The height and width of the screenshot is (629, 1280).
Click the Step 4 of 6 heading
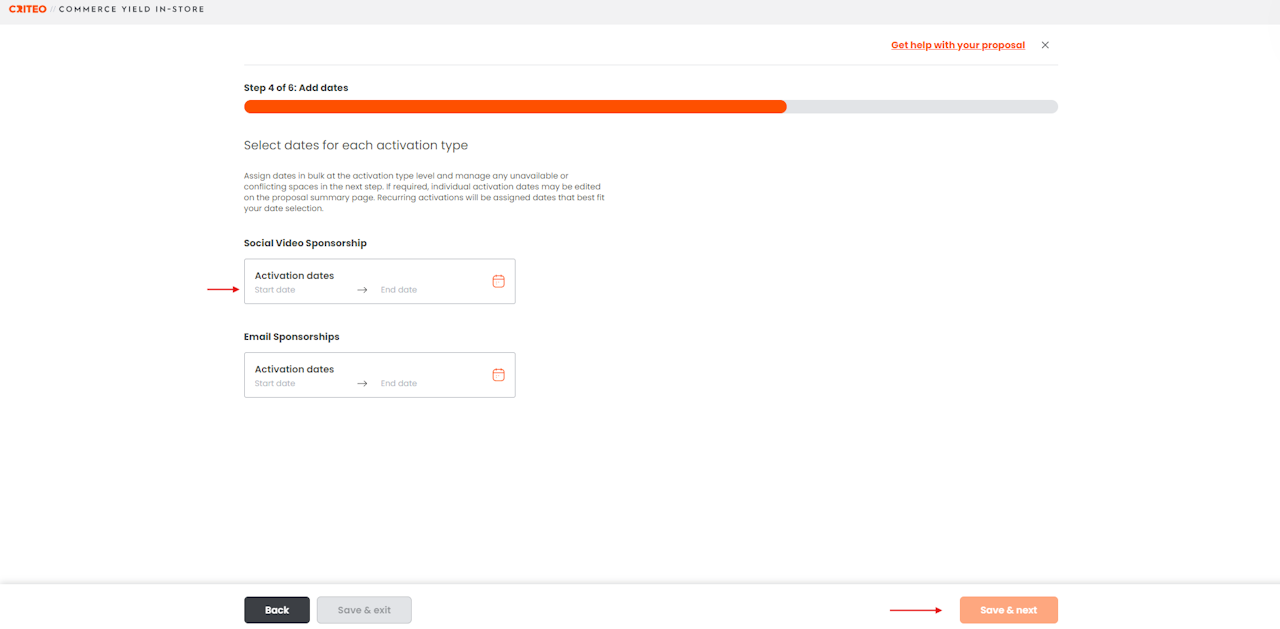coord(296,88)
